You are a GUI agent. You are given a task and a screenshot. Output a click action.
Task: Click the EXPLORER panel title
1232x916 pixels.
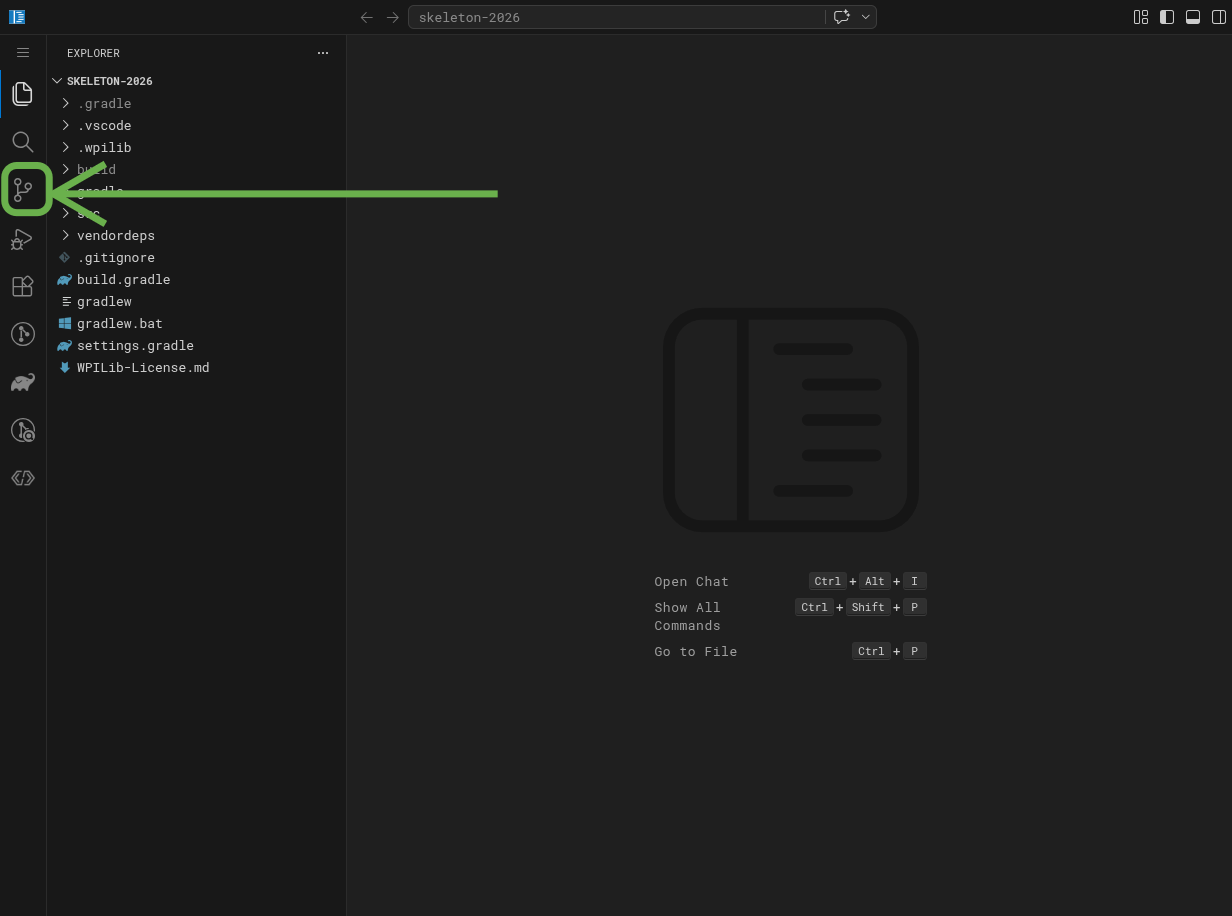(93, 53)
